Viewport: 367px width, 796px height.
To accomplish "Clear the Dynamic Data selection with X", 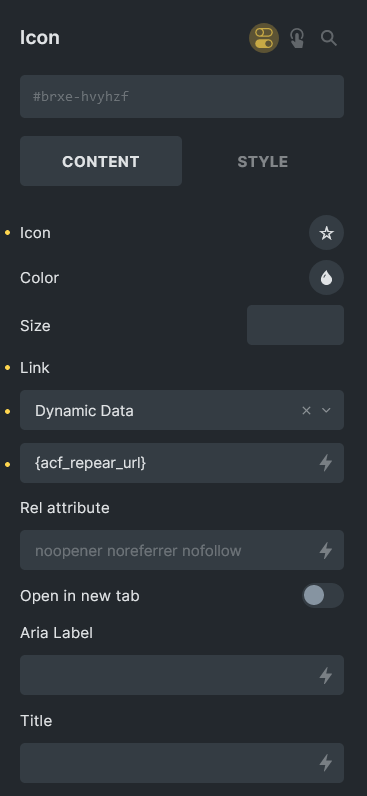I will pyautogui.click(x=306, y=410).
